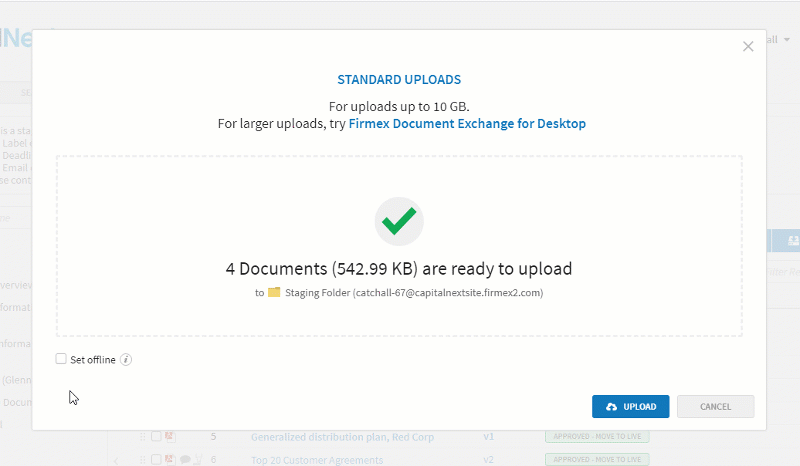Click the users icon in the column header
800x466 pixels.
792,241
